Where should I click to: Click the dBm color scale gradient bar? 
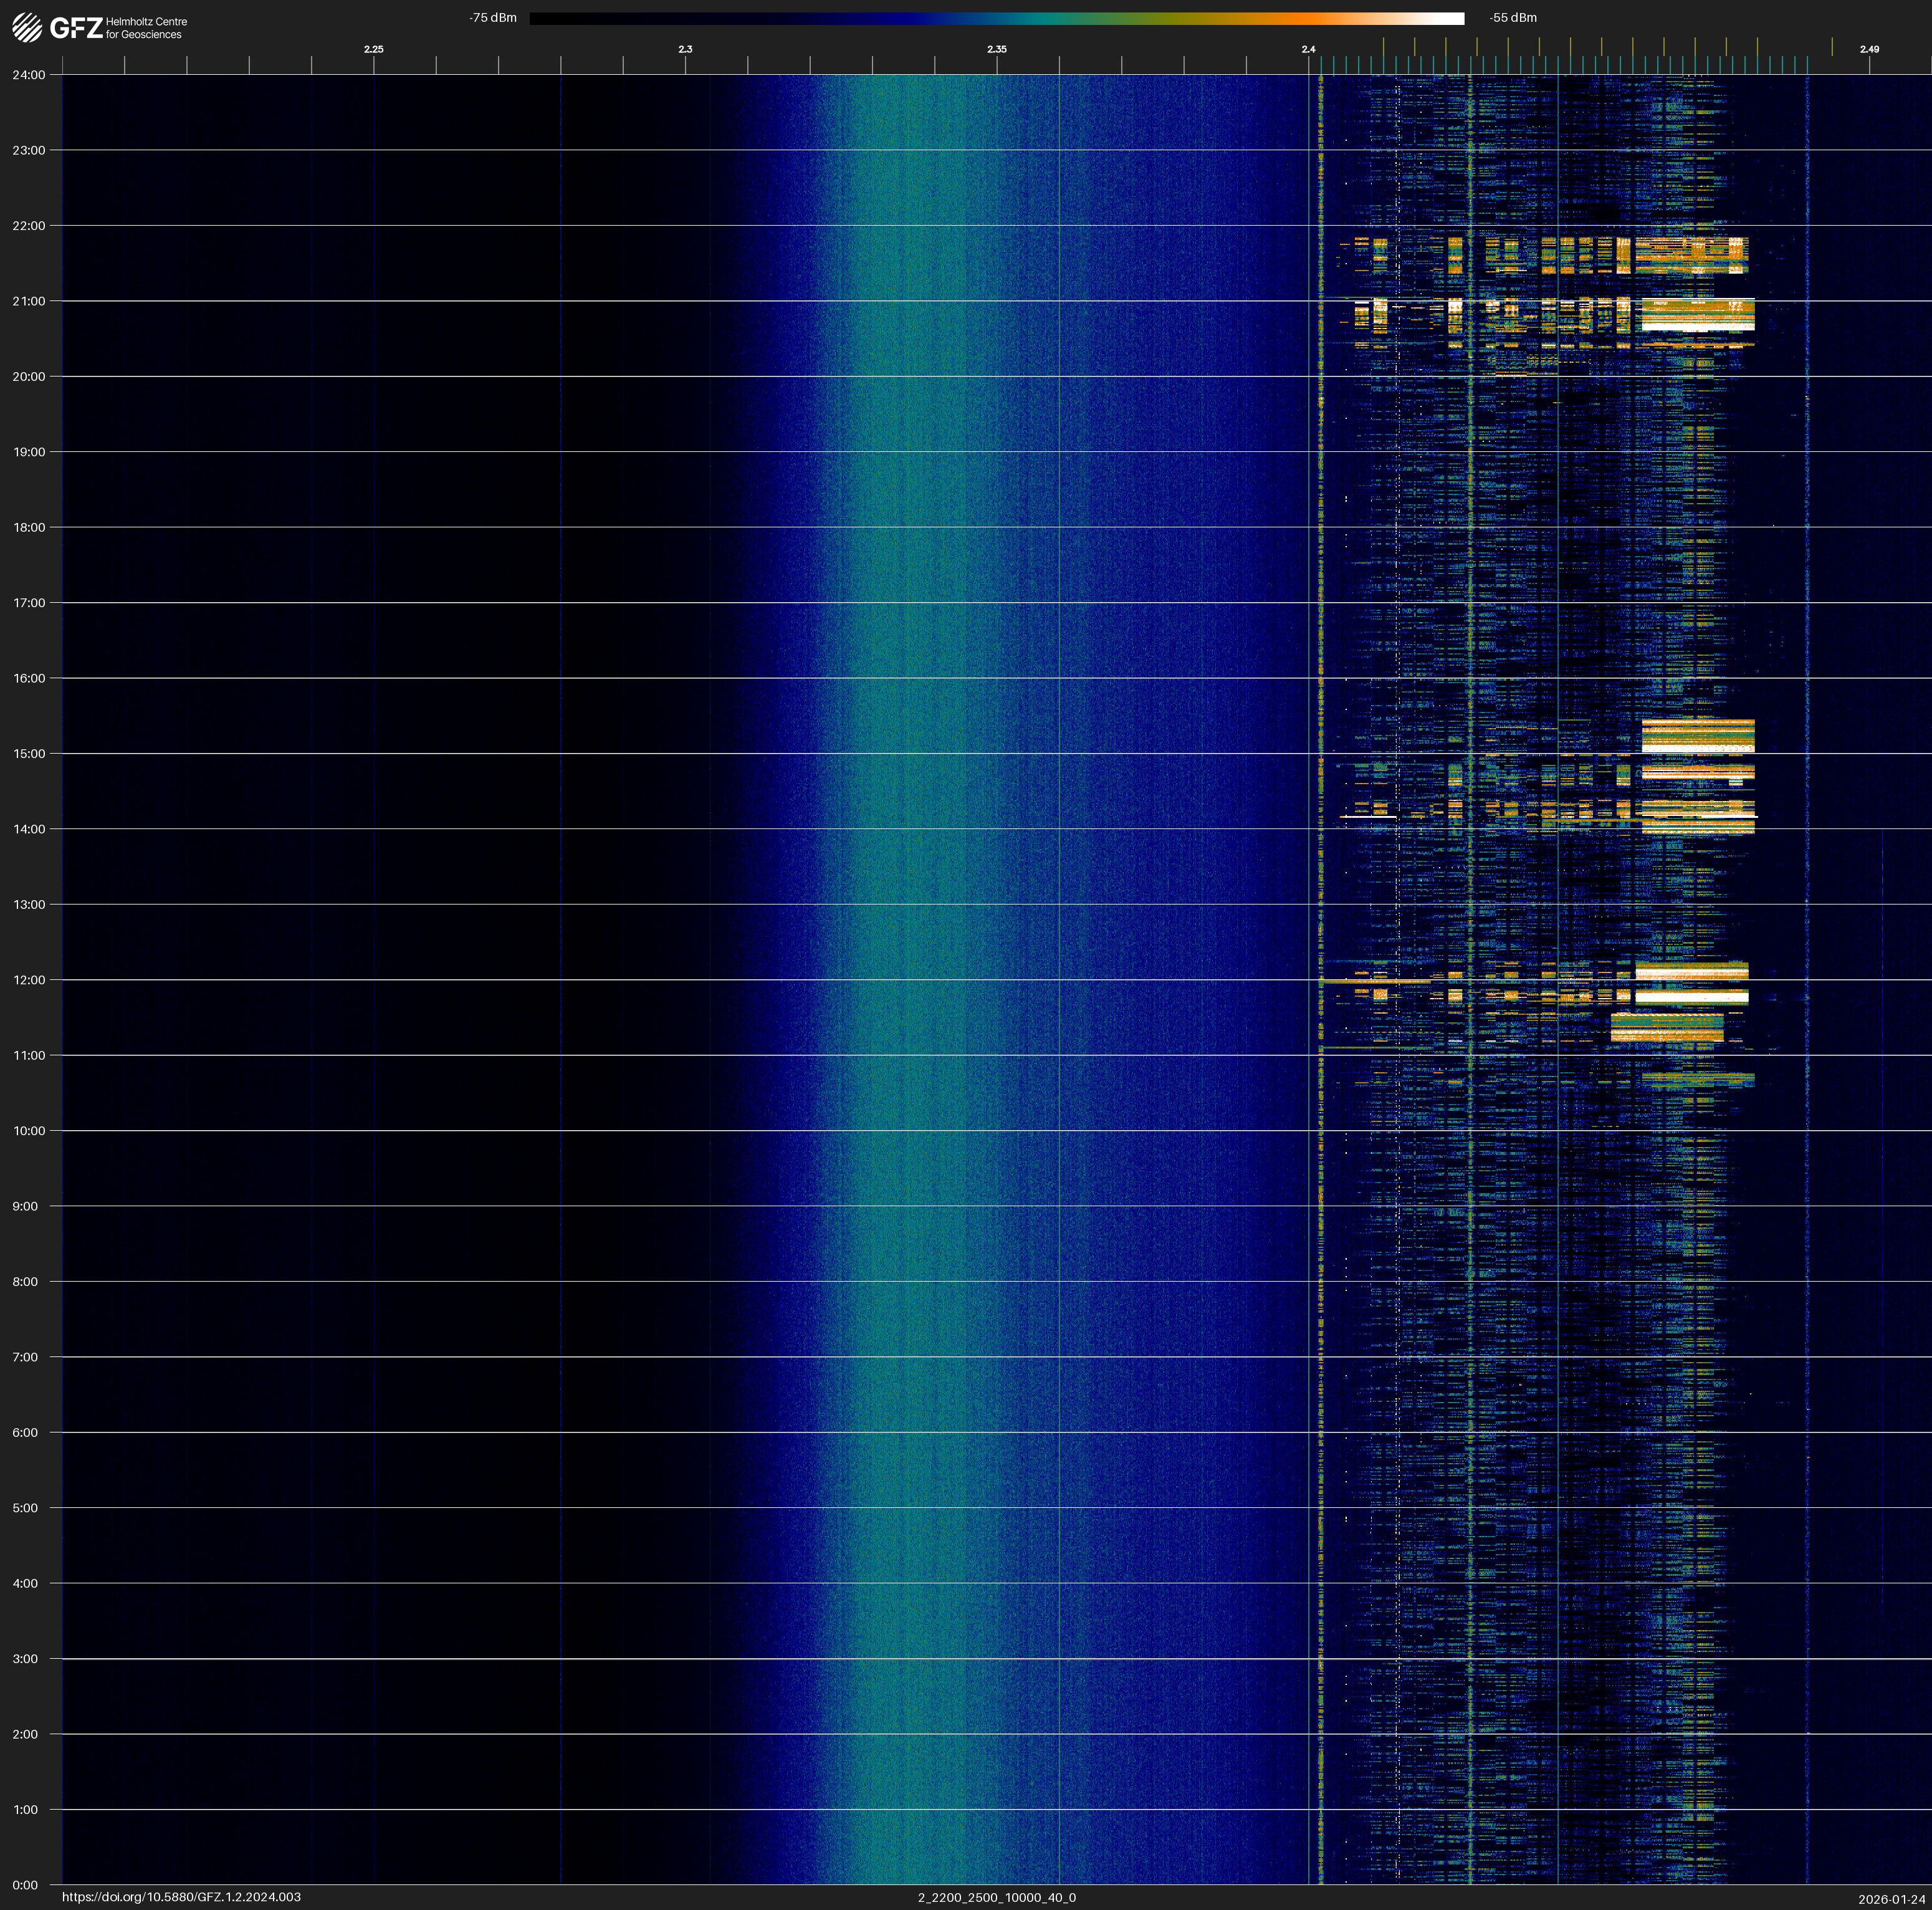click(x=996, y=18)
